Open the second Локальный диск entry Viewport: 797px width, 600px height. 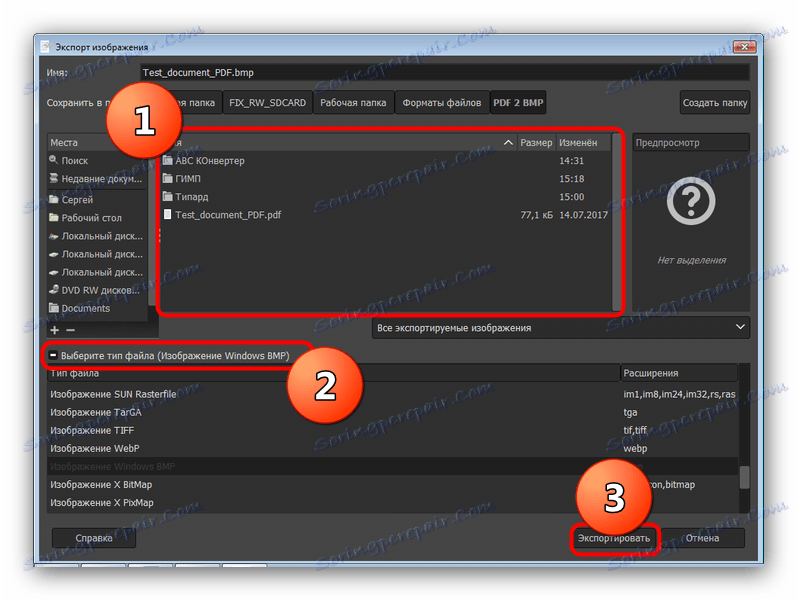click(x=97, y=254)
